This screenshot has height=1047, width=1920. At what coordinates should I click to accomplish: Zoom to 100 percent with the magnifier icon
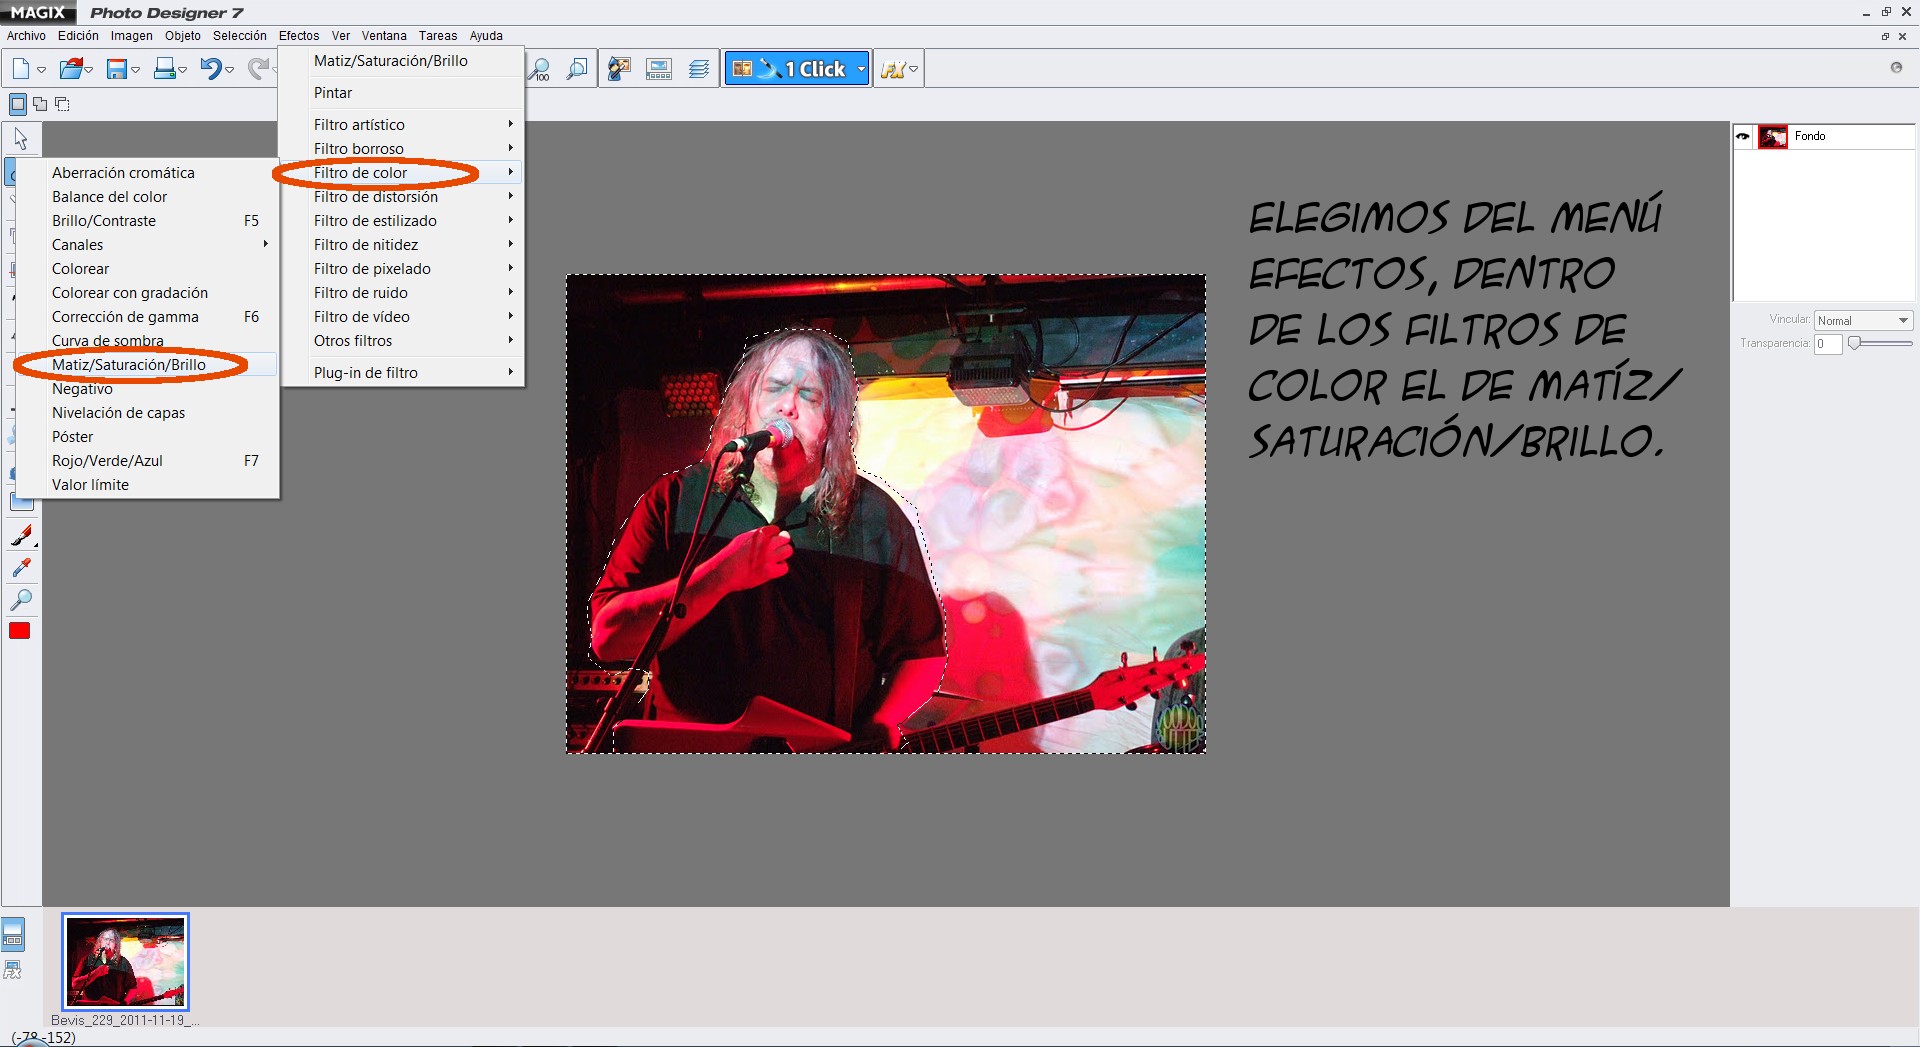point(539,69)
